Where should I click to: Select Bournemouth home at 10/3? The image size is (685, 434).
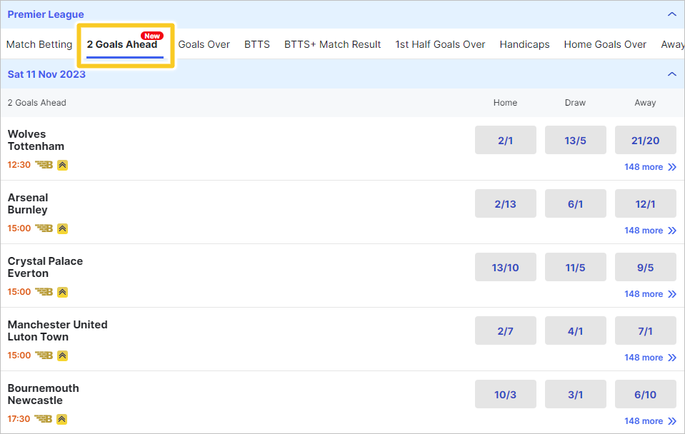click(x=505, y=394)
